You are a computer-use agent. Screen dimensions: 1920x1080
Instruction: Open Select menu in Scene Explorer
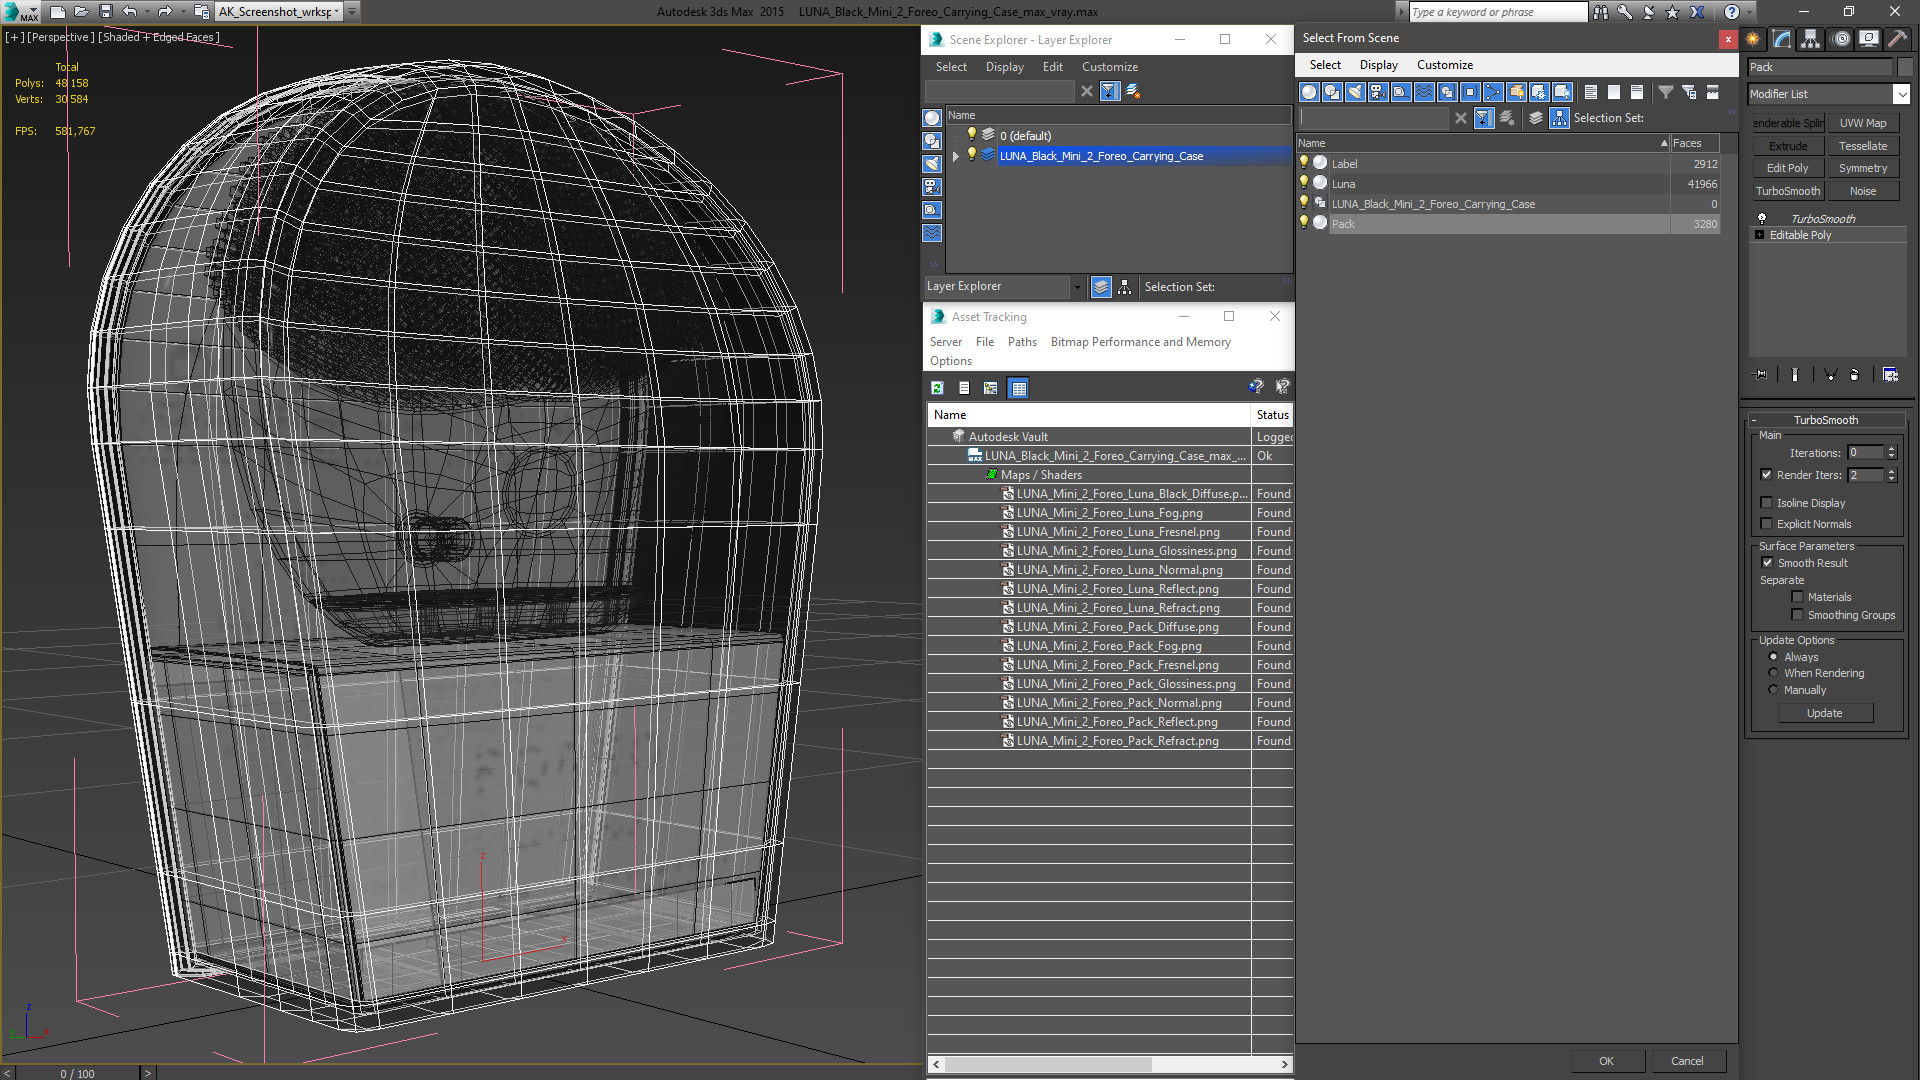(x=951, y=67)
